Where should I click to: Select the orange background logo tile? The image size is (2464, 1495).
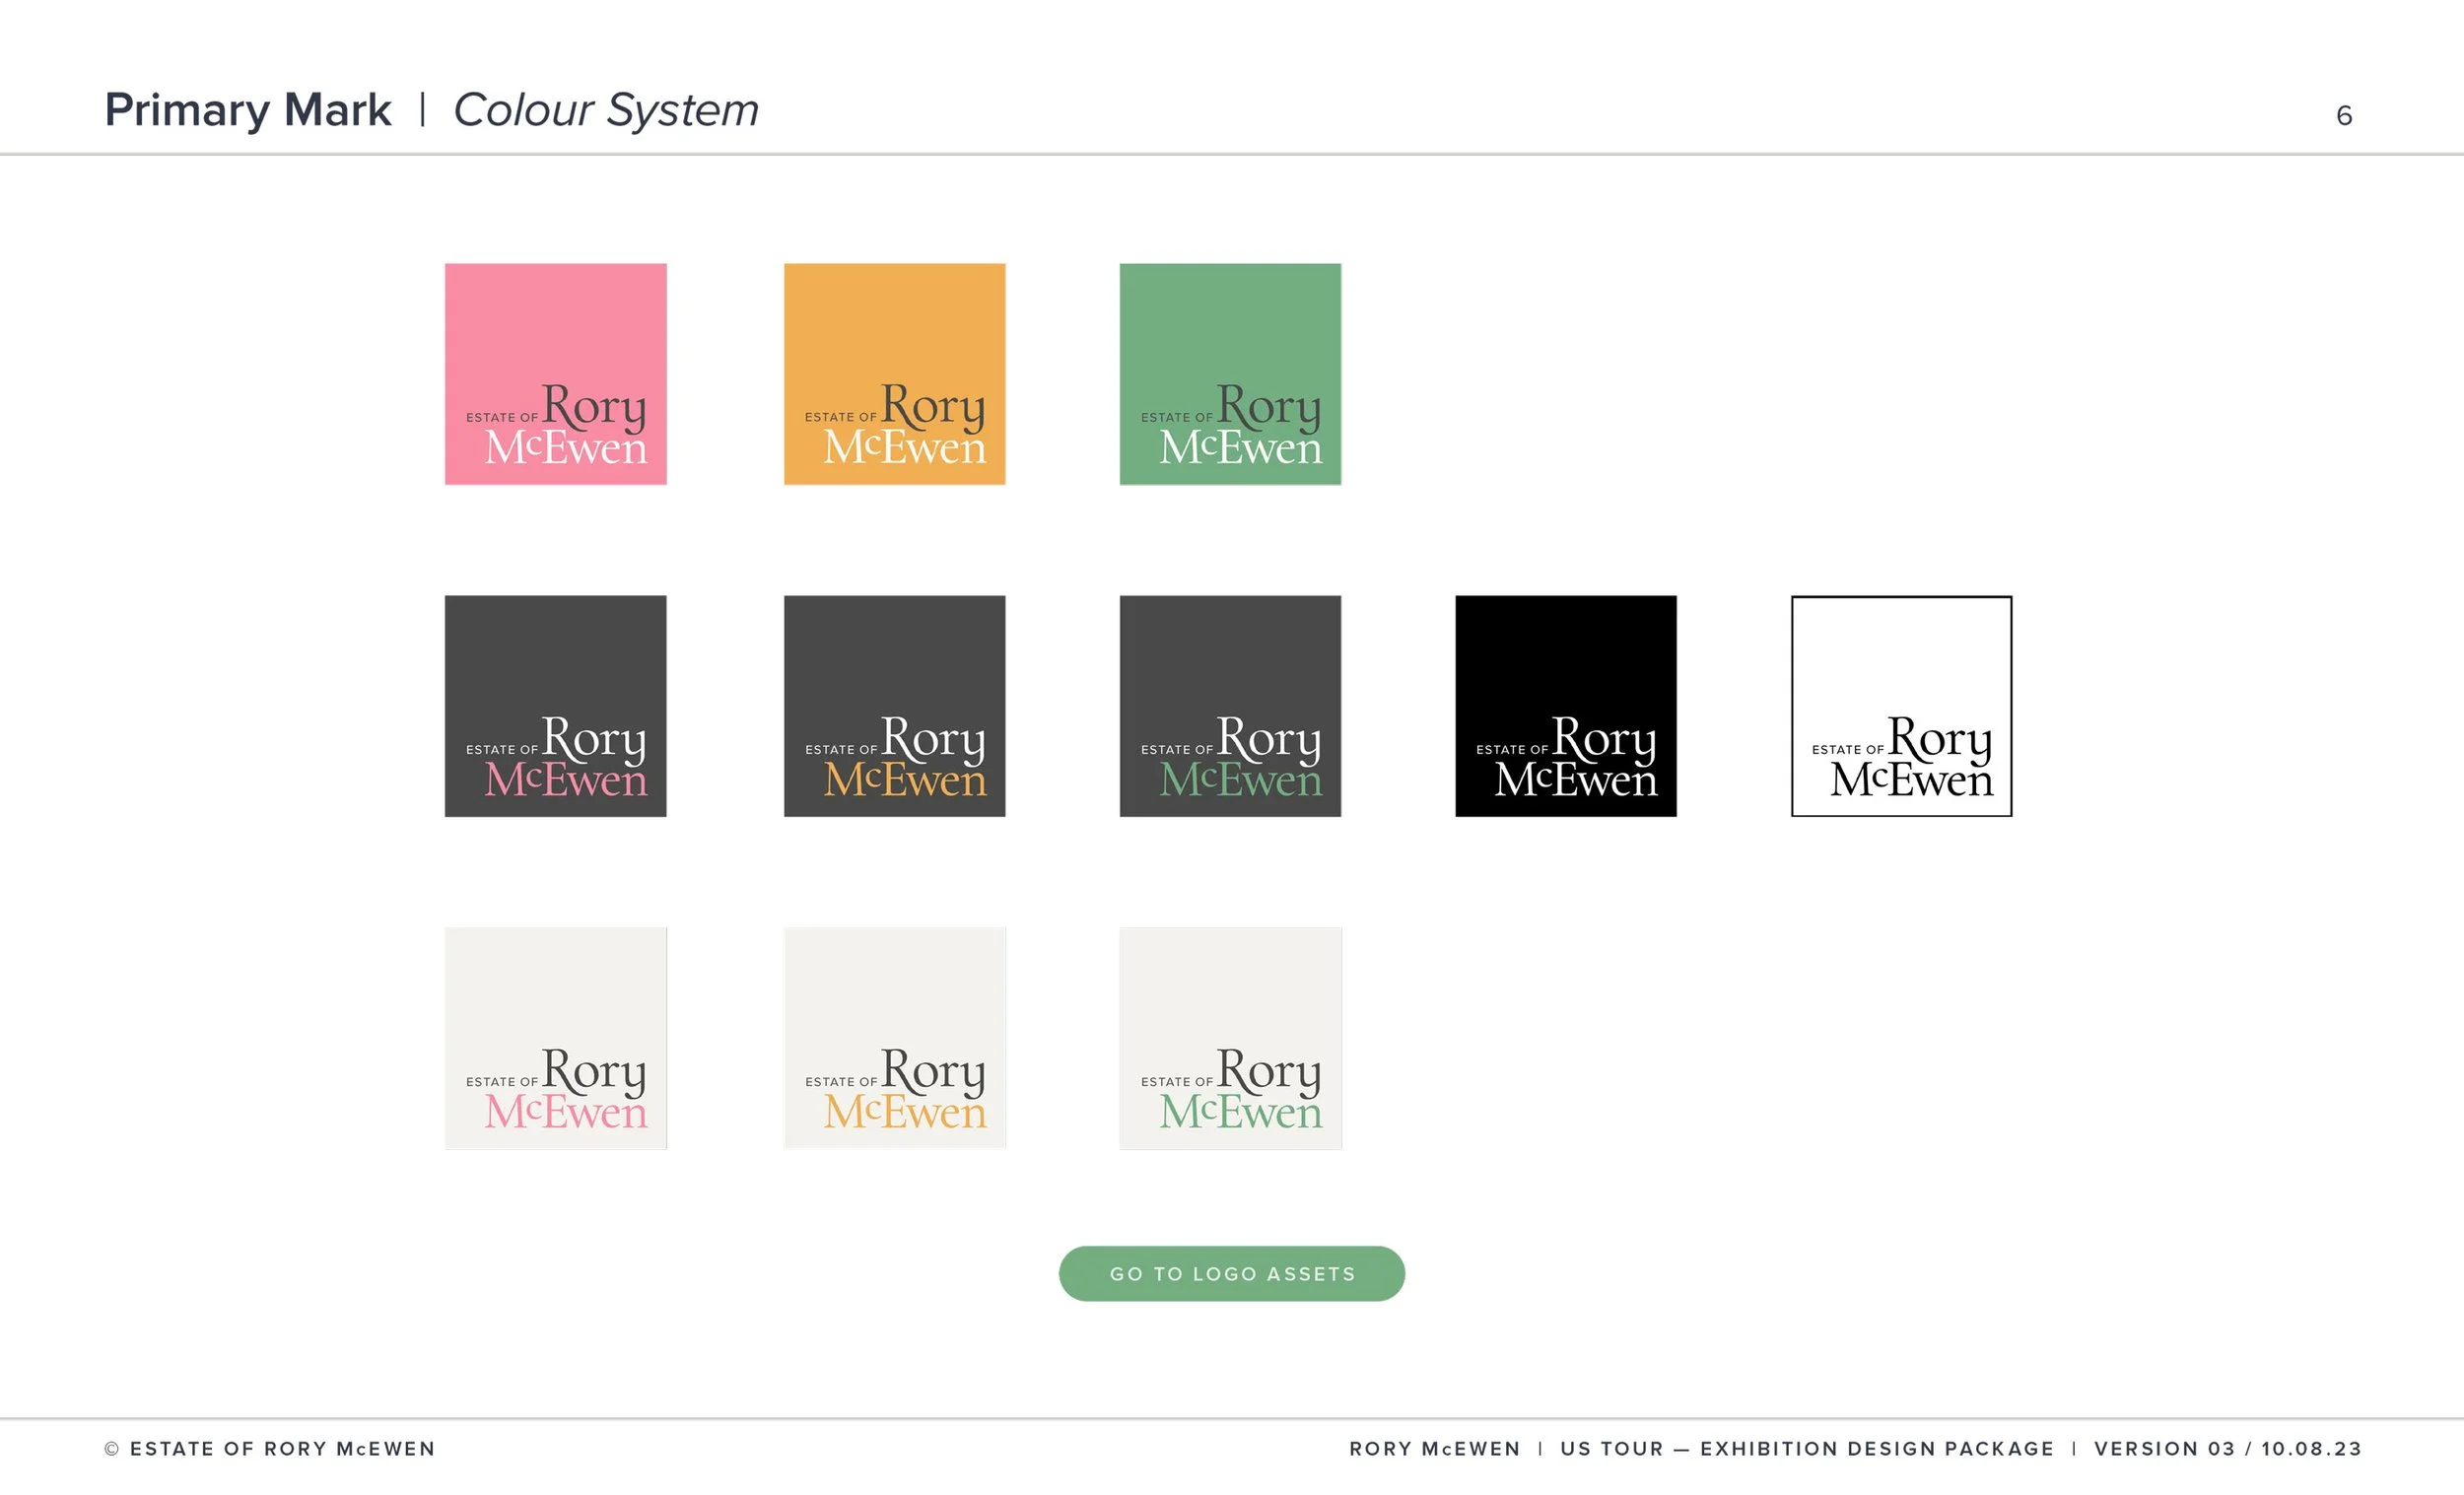point(894,373)
